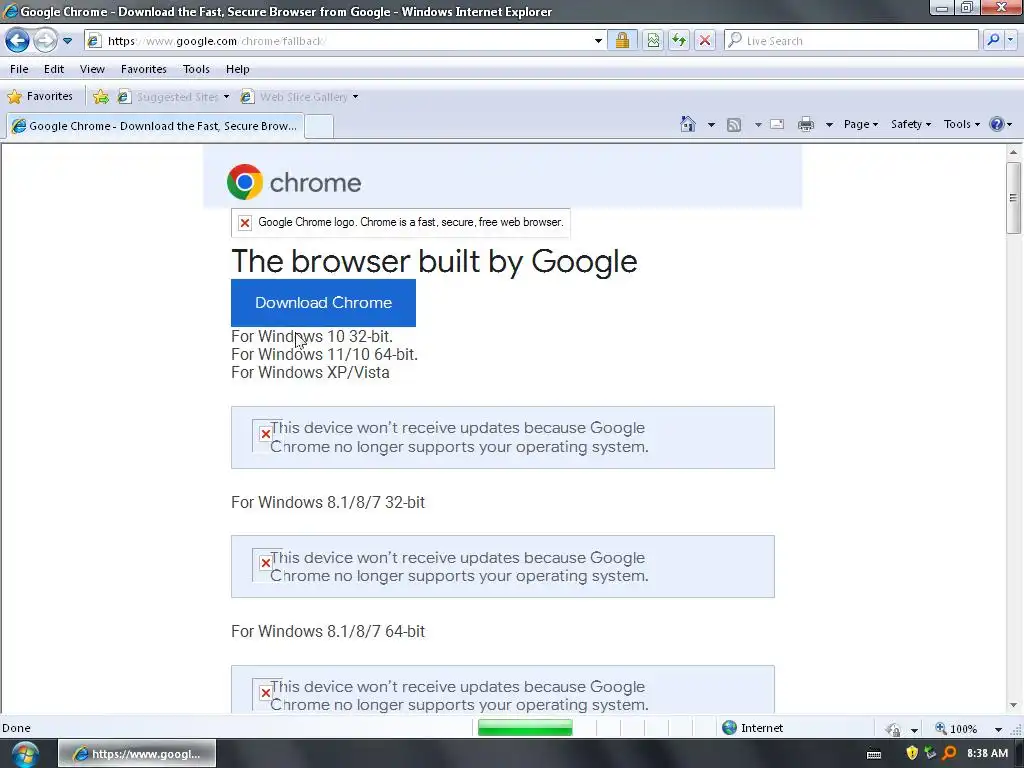Open the Tools menu in menu bar

click(196, 69)
